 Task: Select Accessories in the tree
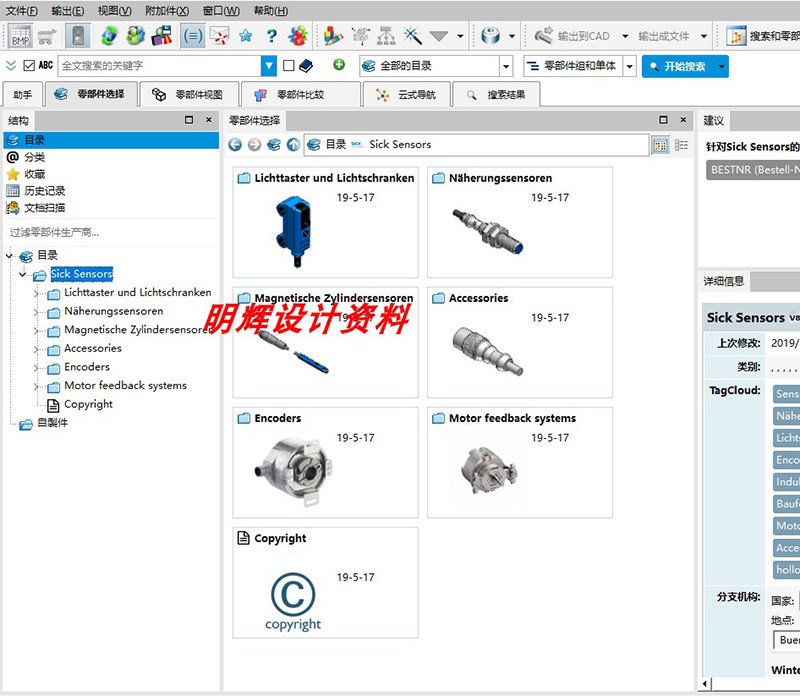coord(93,349)
